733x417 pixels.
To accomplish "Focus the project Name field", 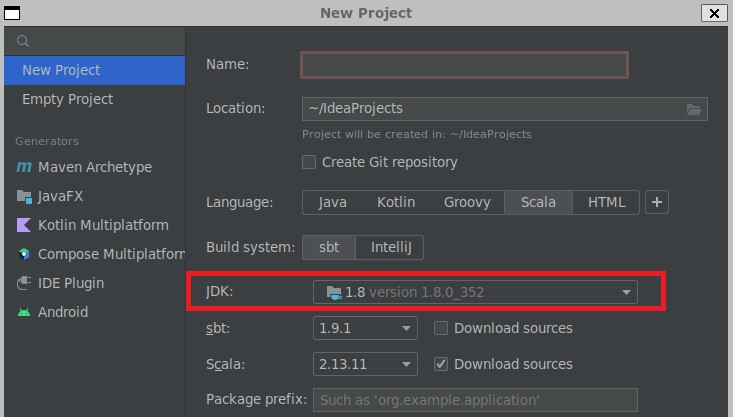I will click(x=464, y=65).
